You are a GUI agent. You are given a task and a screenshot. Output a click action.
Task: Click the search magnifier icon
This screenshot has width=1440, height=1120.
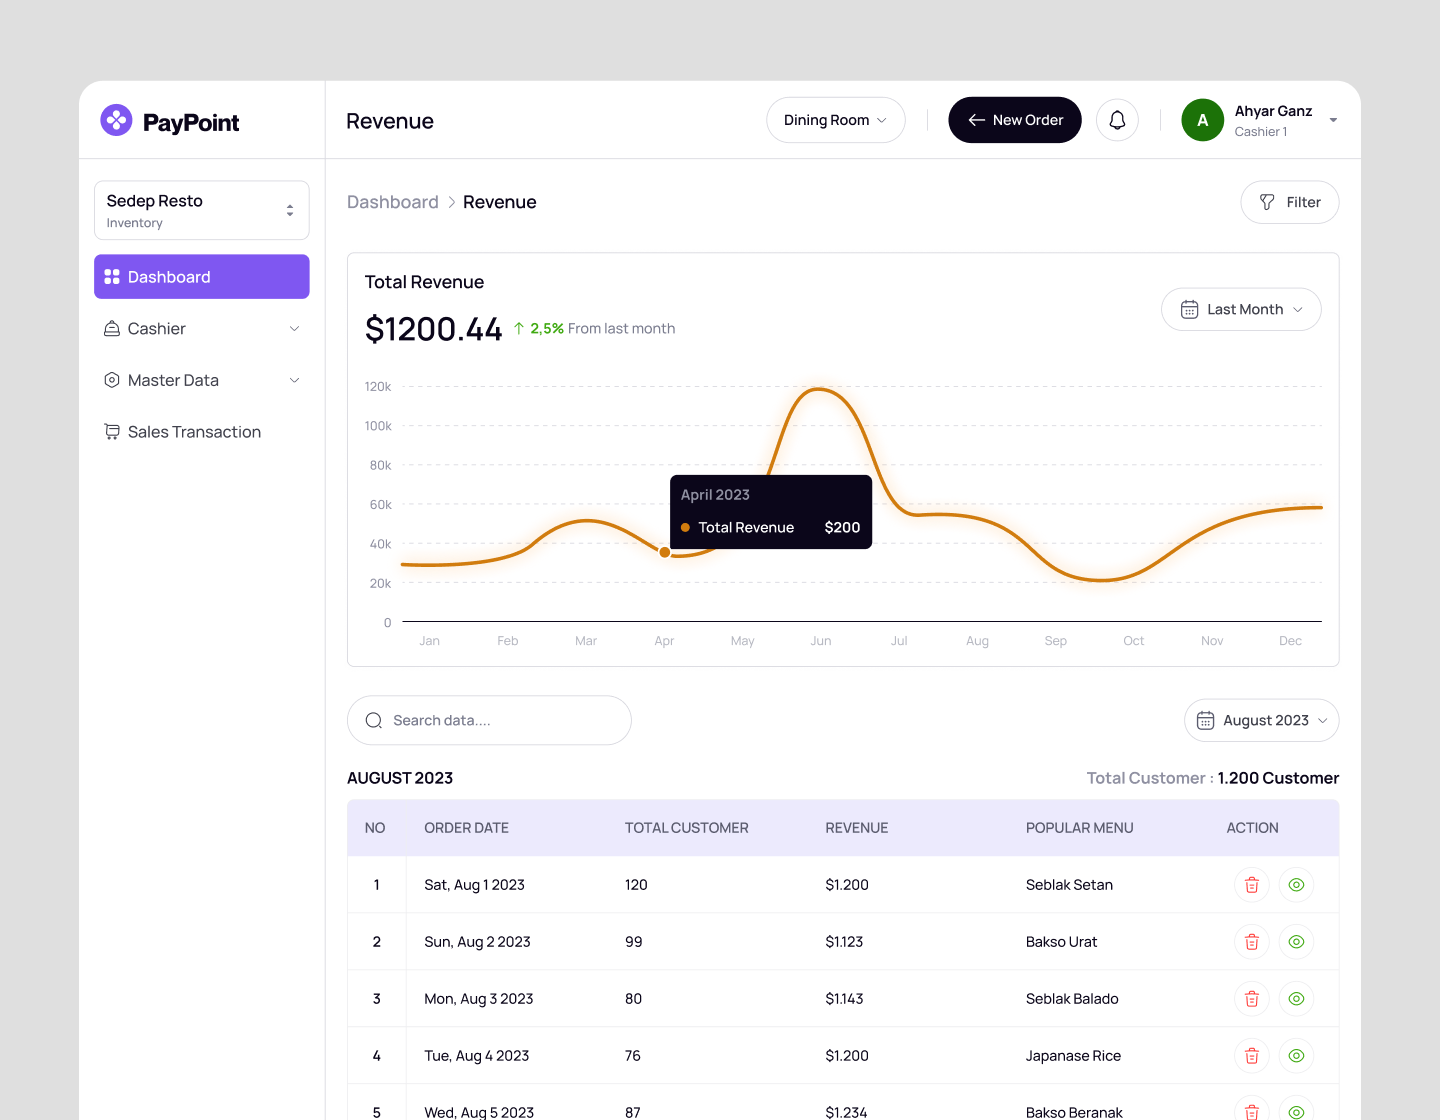(x=373, y=720)
